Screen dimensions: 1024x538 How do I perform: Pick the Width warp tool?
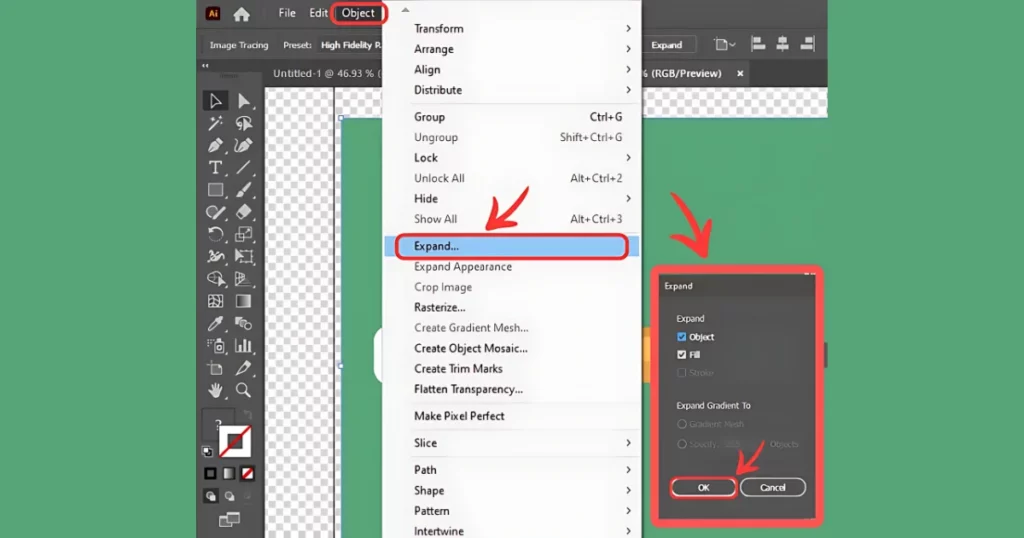(x=216, y=257)
